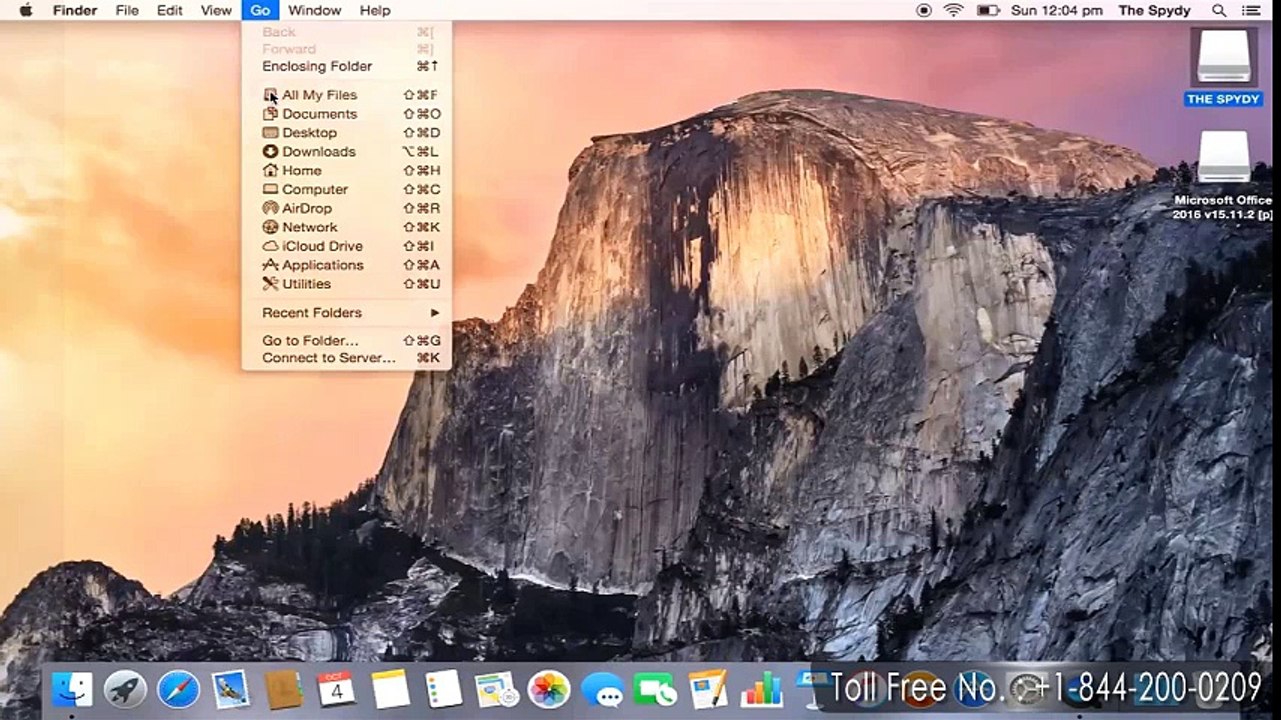The height and width of the screenshot is (720, 1281).
Task: Click the Wi-Fi status icon
Action: pyautogui.click(x=953, y=10)
